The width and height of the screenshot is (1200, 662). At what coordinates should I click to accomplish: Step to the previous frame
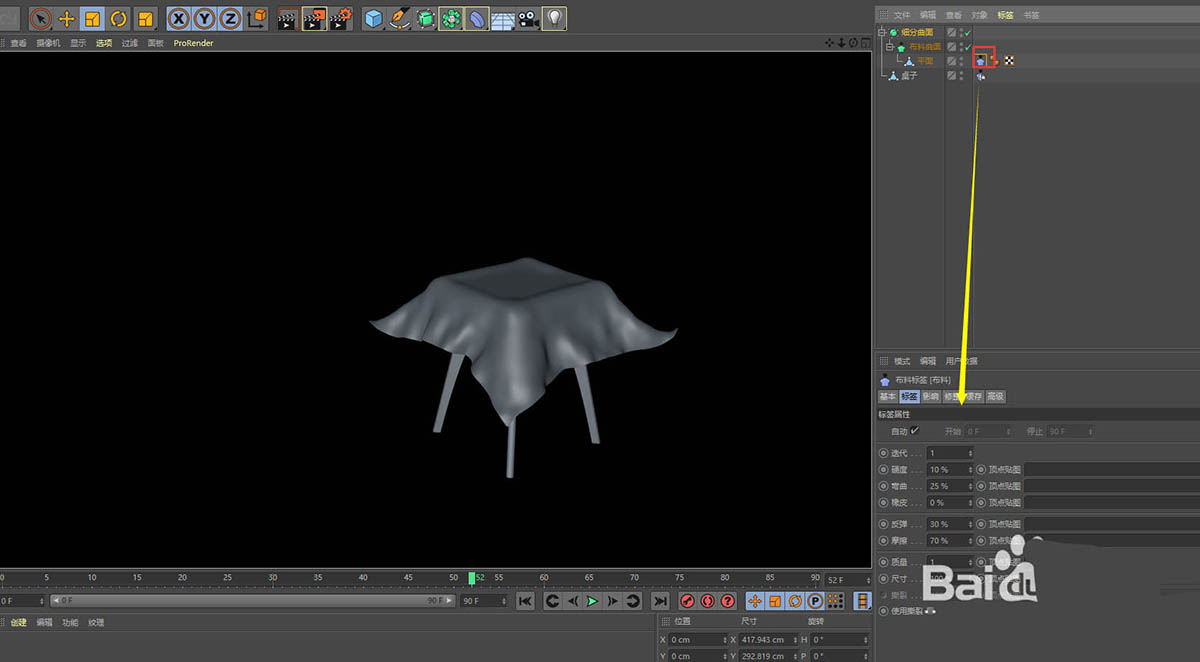pos(572,601)
